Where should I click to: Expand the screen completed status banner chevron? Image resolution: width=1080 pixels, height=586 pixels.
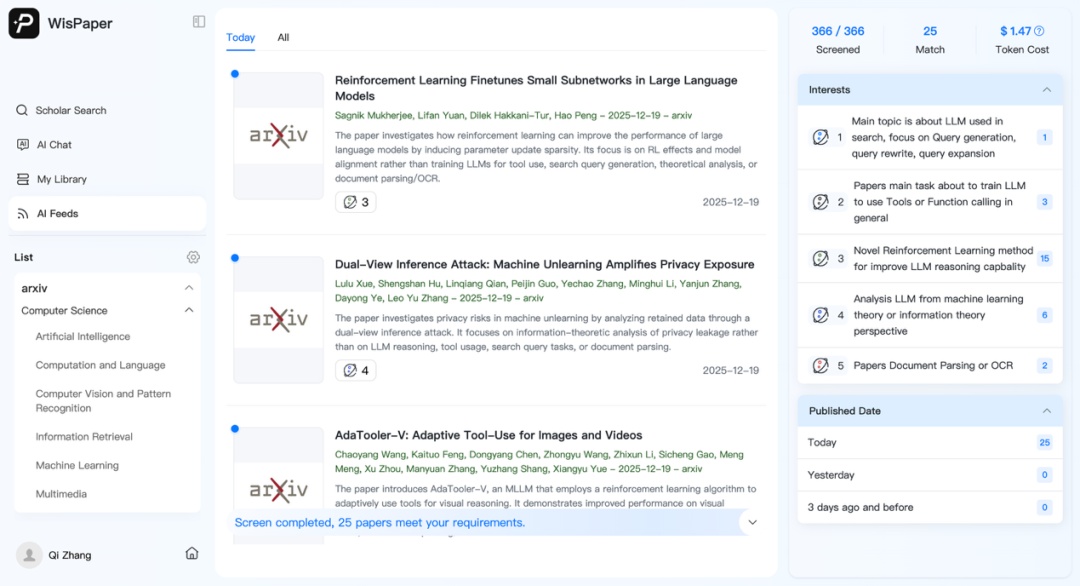(x=752, y=523)
